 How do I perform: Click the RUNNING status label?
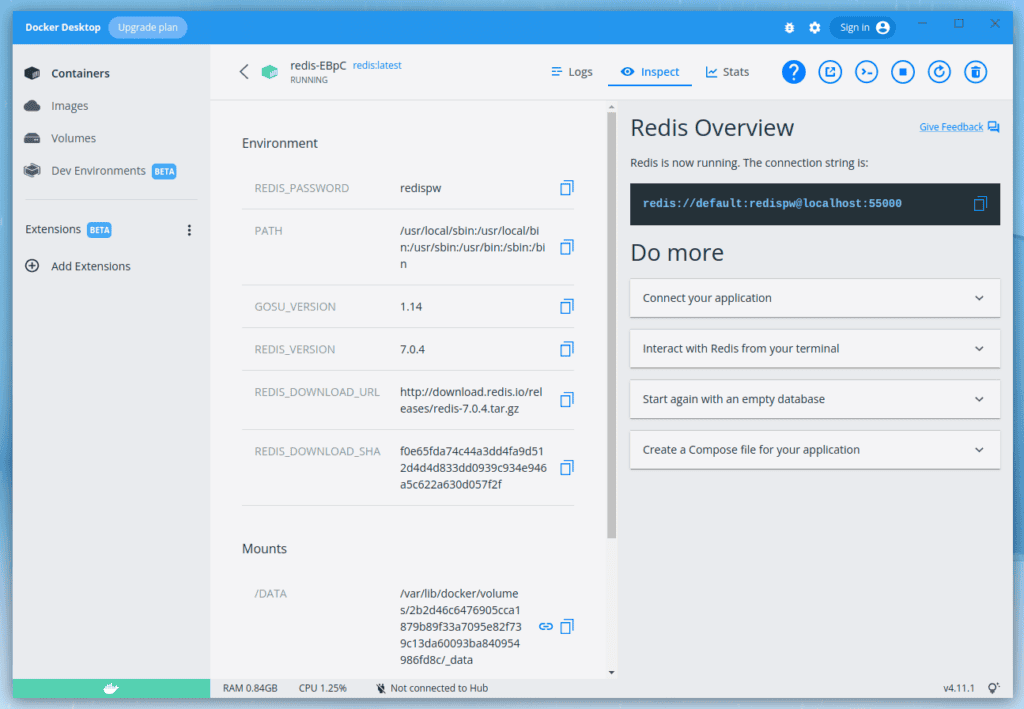pyautogui.click(x=309, y=80)
